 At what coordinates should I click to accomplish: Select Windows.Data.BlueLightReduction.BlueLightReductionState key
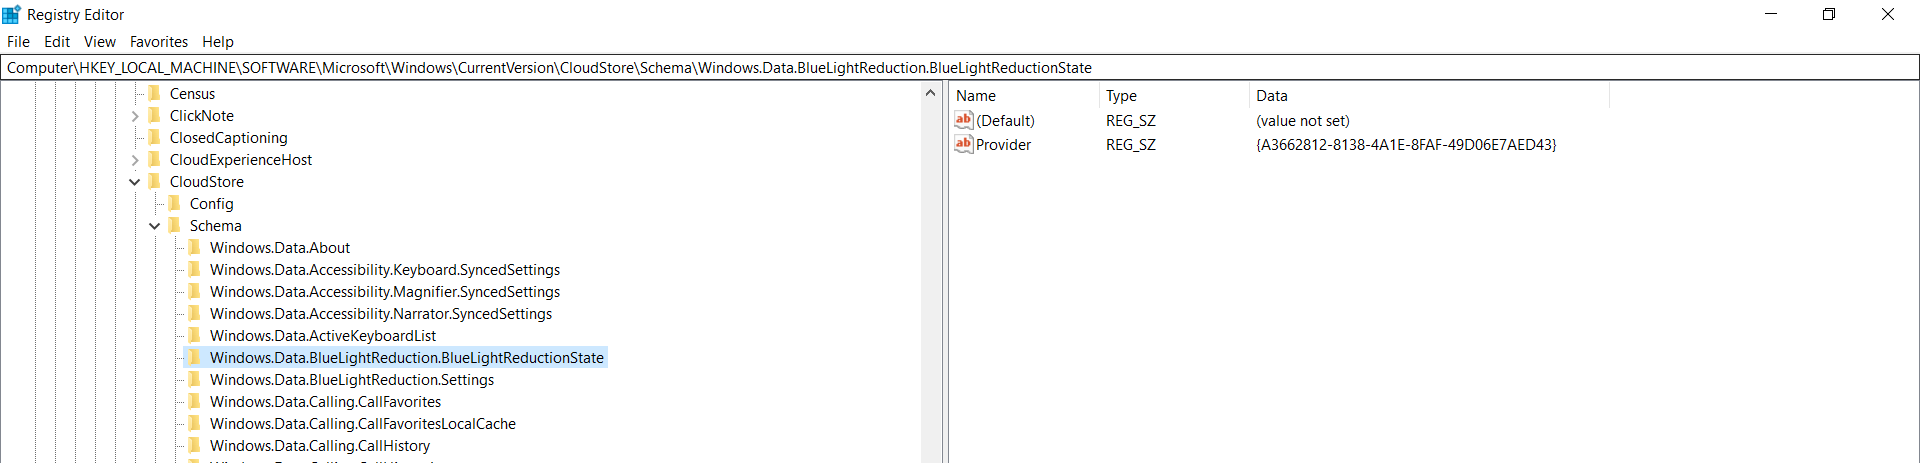407,358
